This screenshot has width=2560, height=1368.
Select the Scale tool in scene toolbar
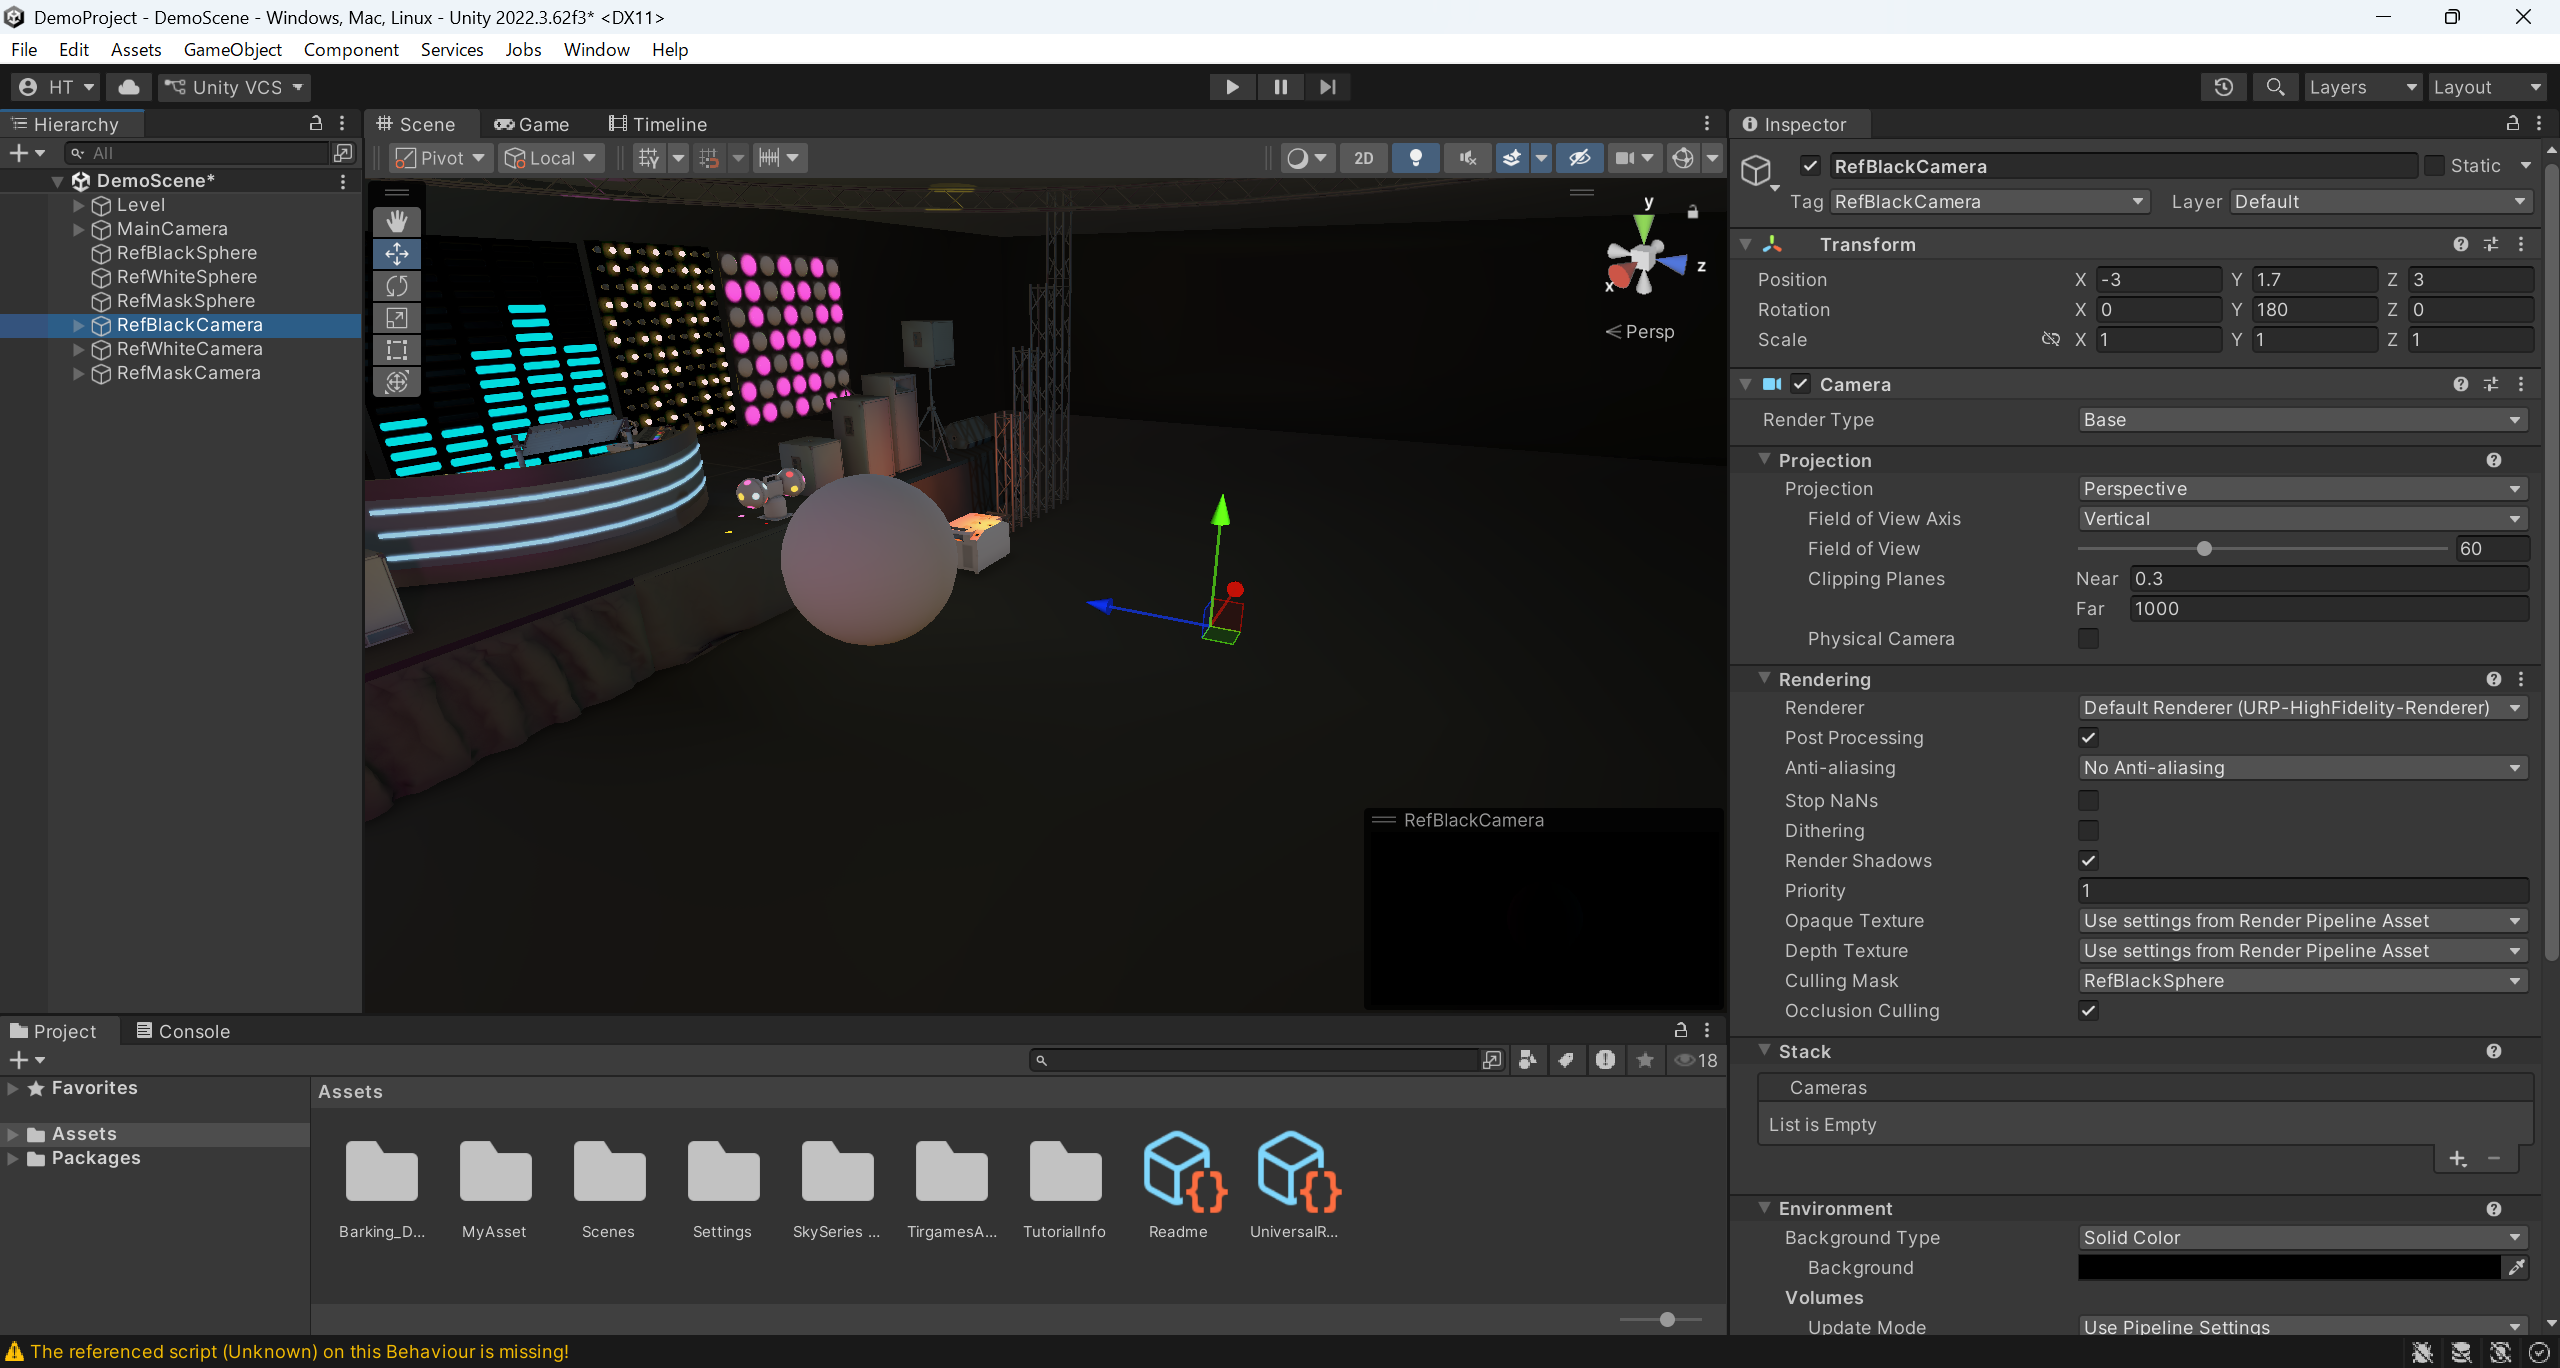397,318
